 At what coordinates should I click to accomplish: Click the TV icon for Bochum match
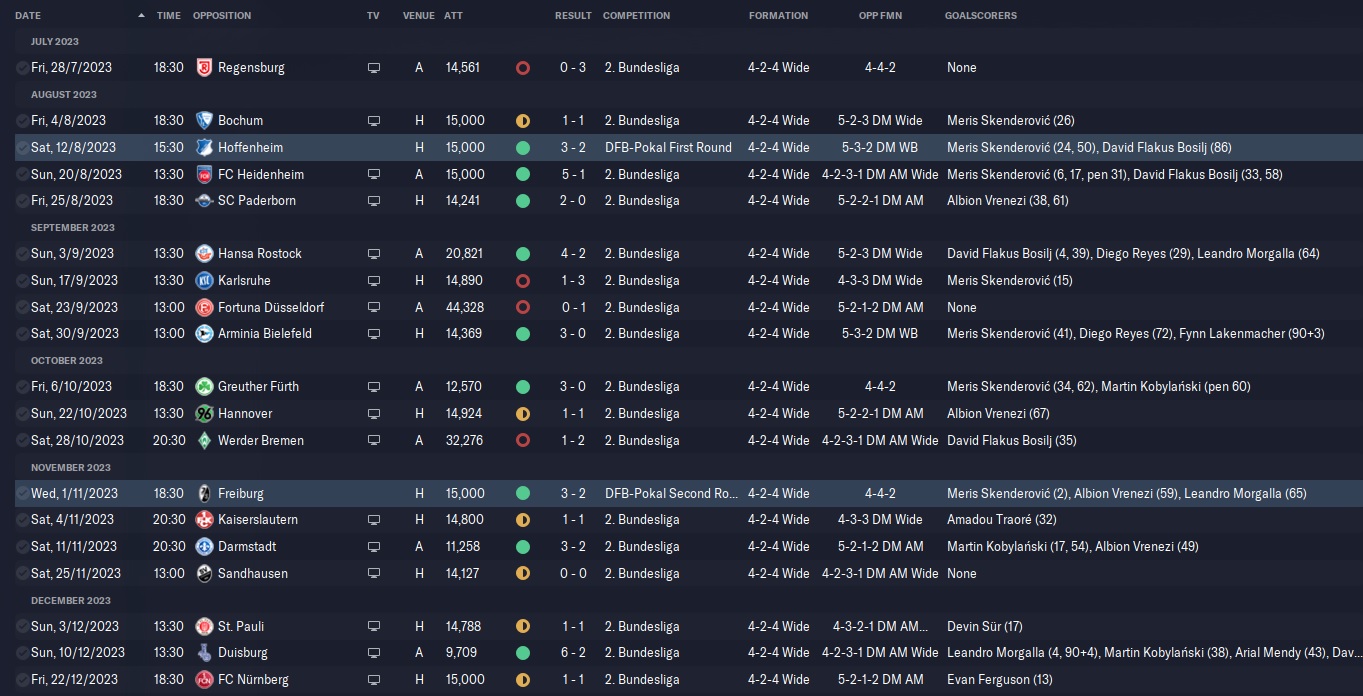click(x=374, y=121)
